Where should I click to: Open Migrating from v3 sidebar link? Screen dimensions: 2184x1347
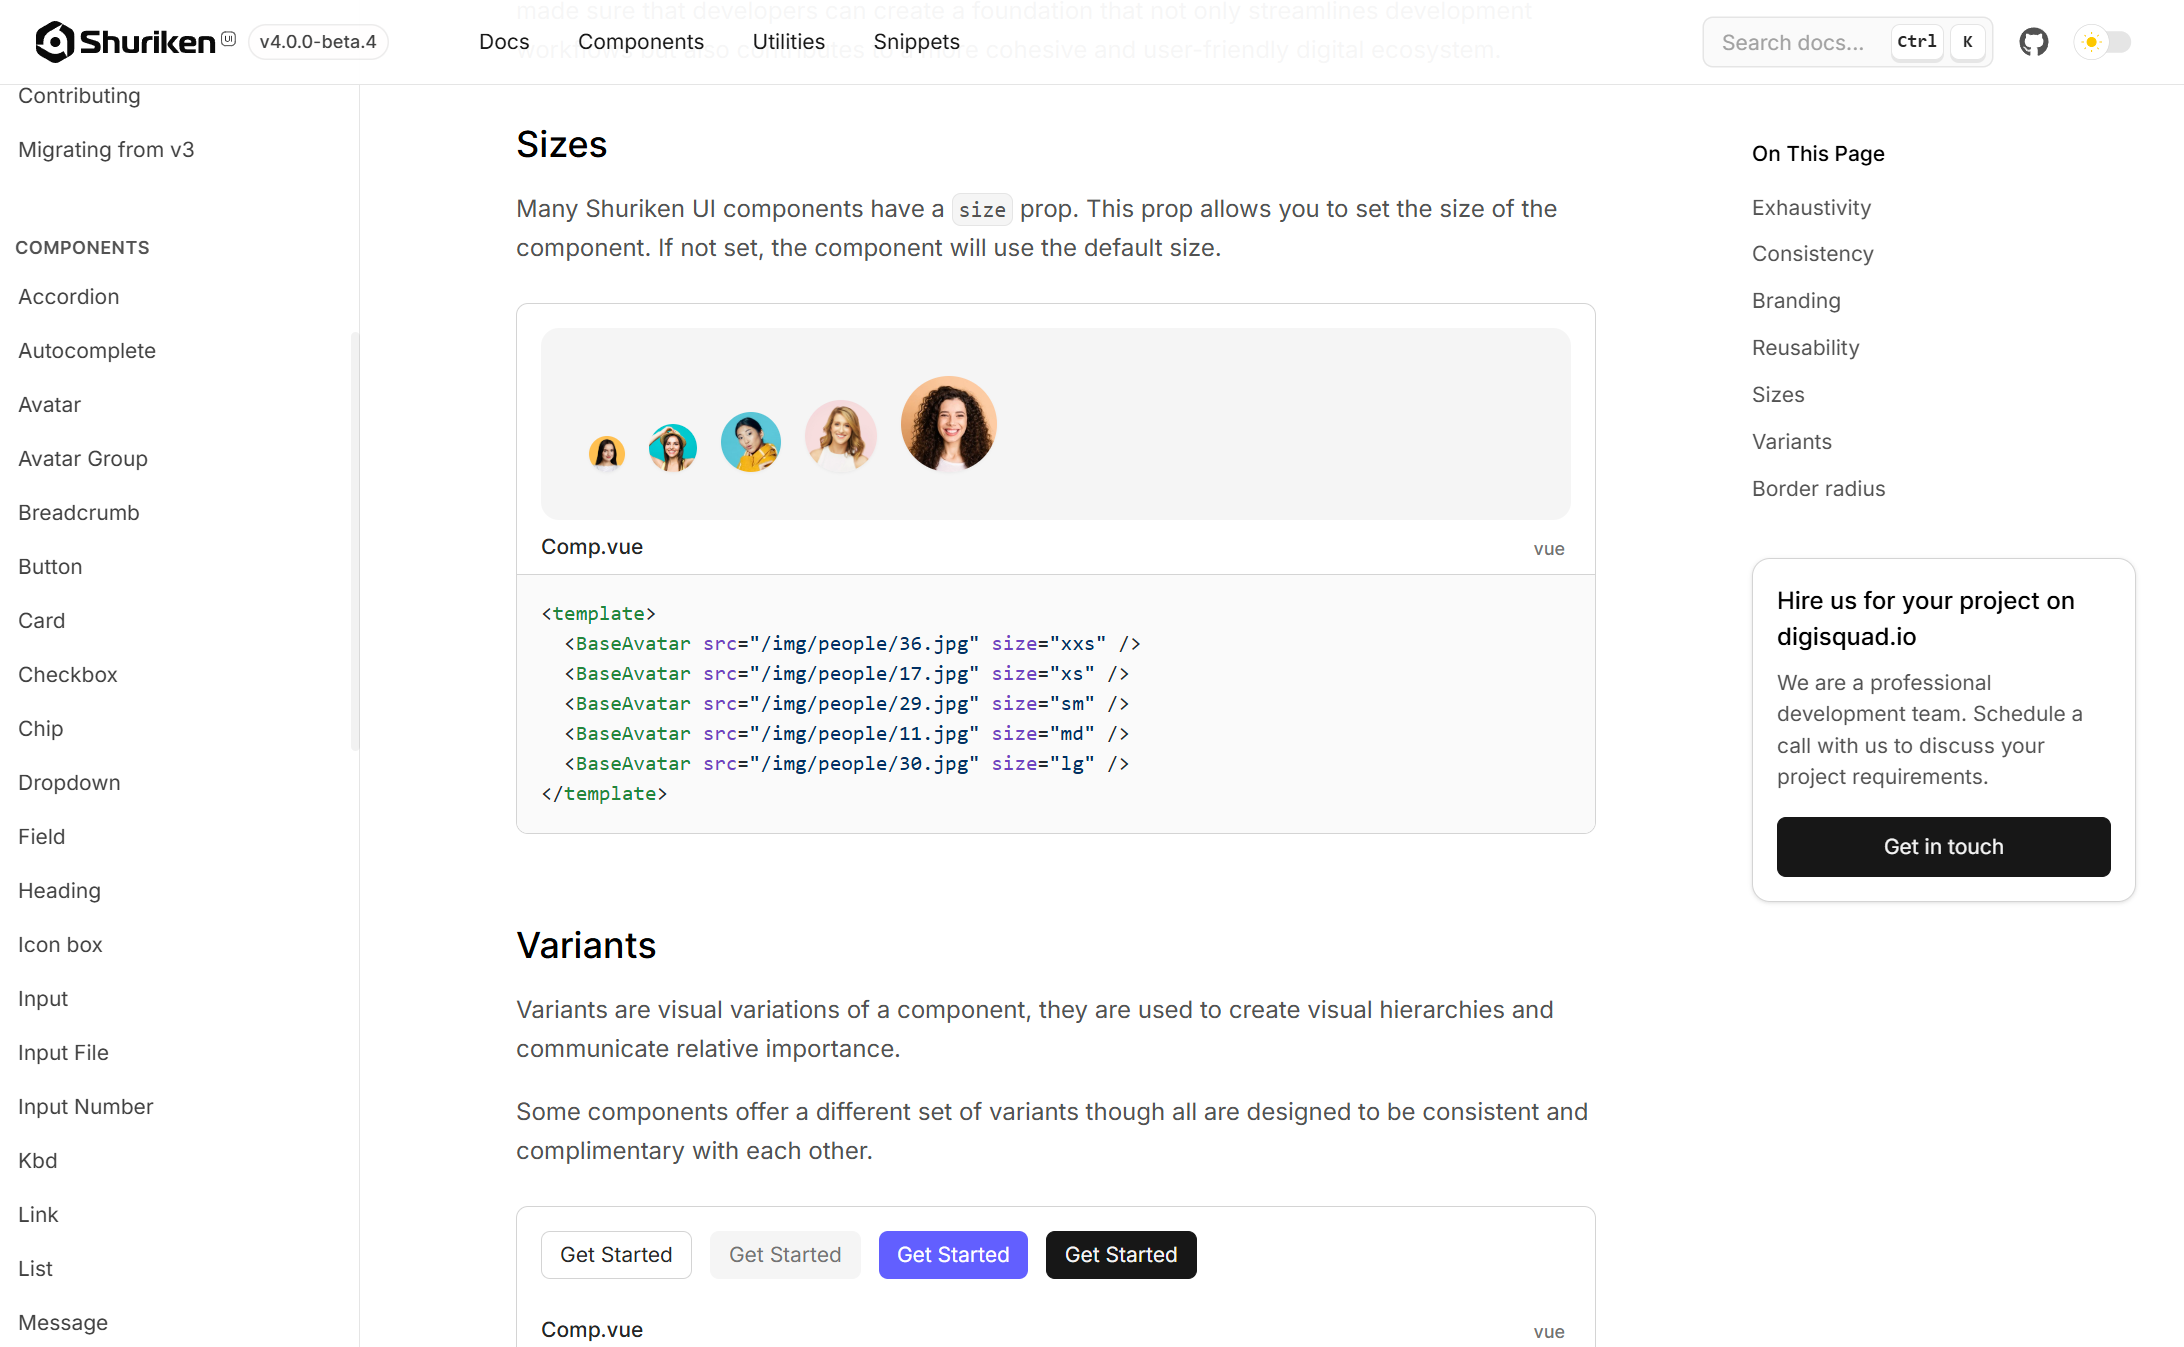[106, 150]
